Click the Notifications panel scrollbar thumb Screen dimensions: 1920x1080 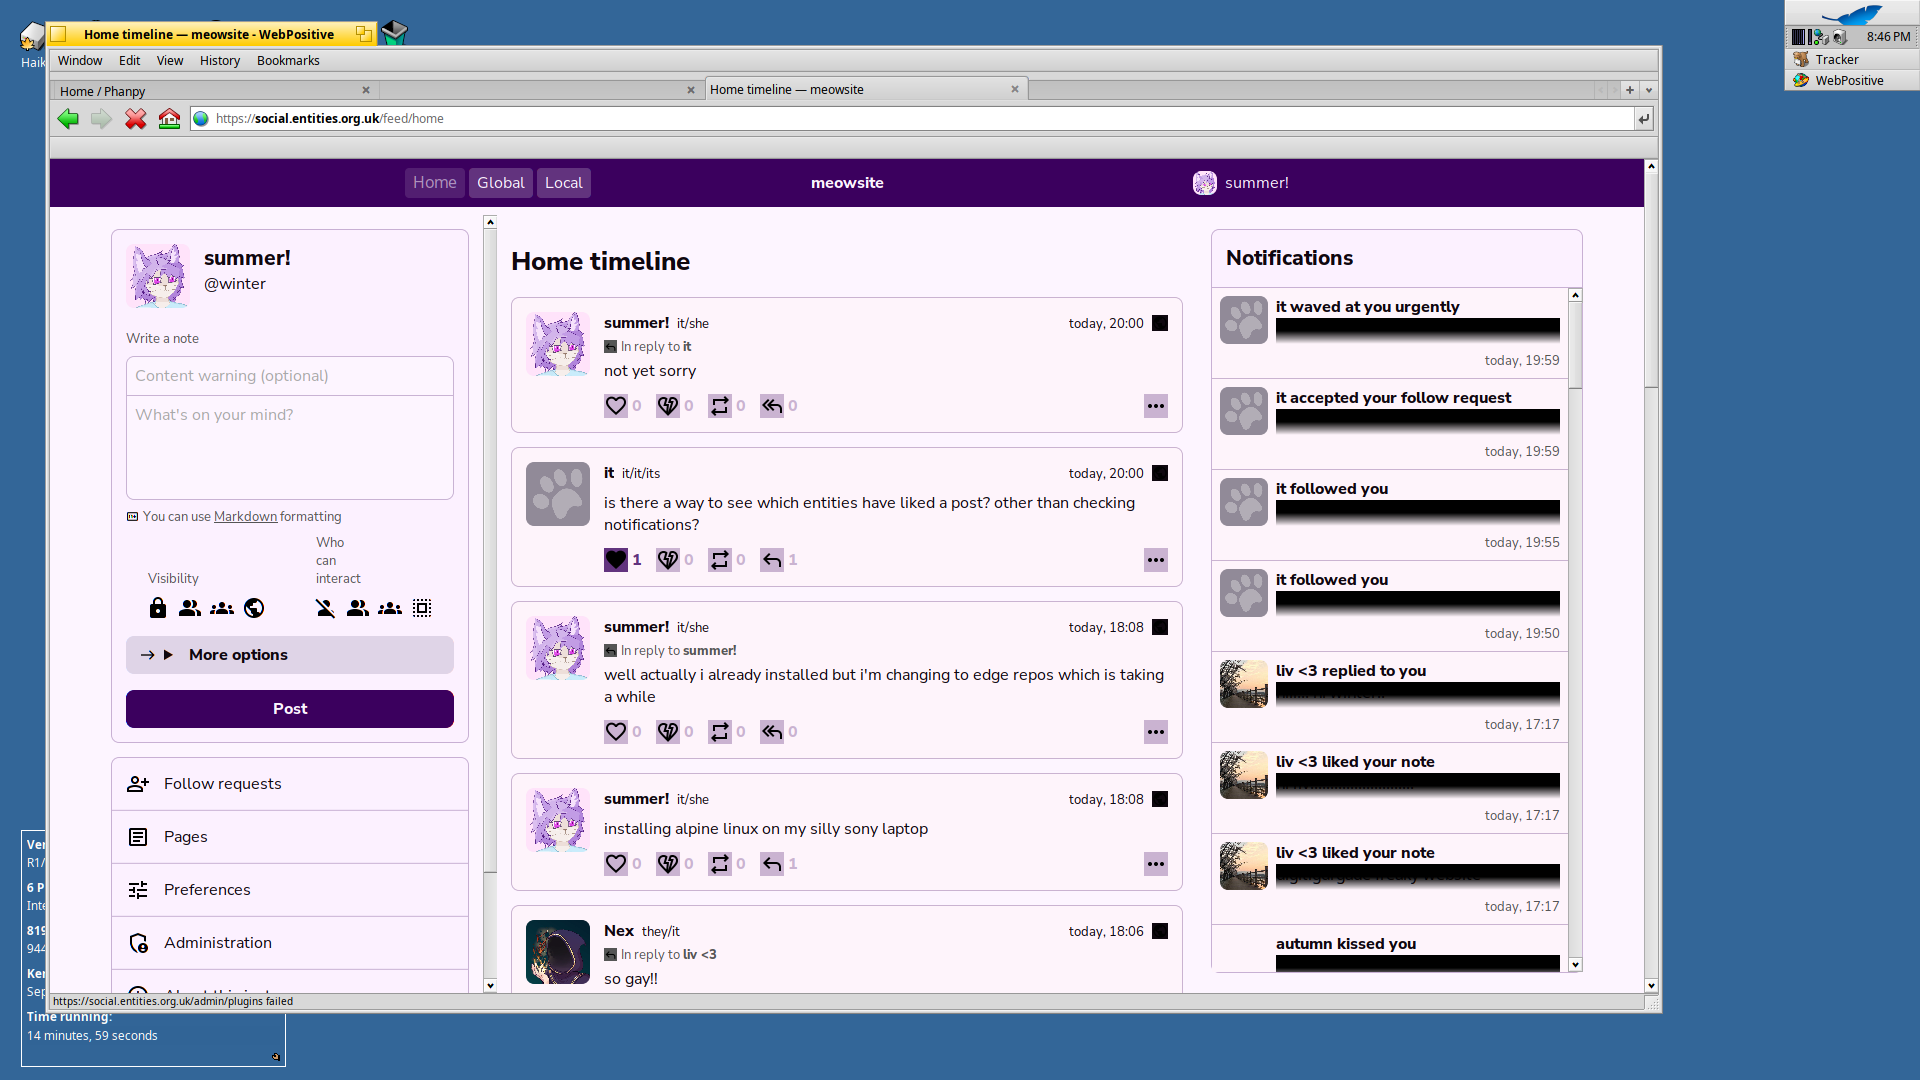(1575, 345)
